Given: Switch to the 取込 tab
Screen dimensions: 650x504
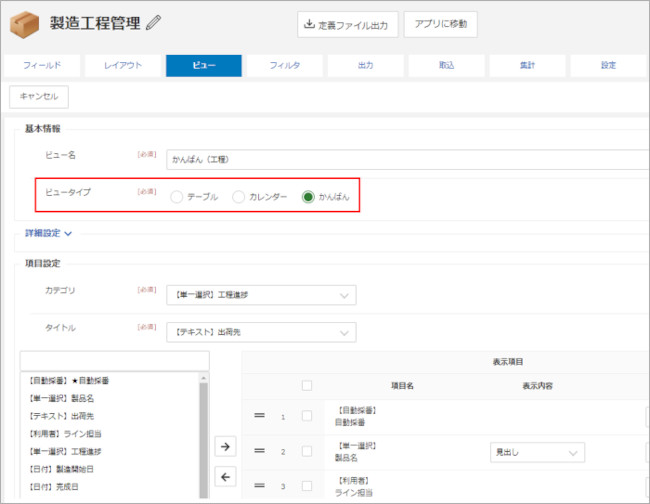Looking at the screenshot, I should pyautogui.click(x=446, y=65).
